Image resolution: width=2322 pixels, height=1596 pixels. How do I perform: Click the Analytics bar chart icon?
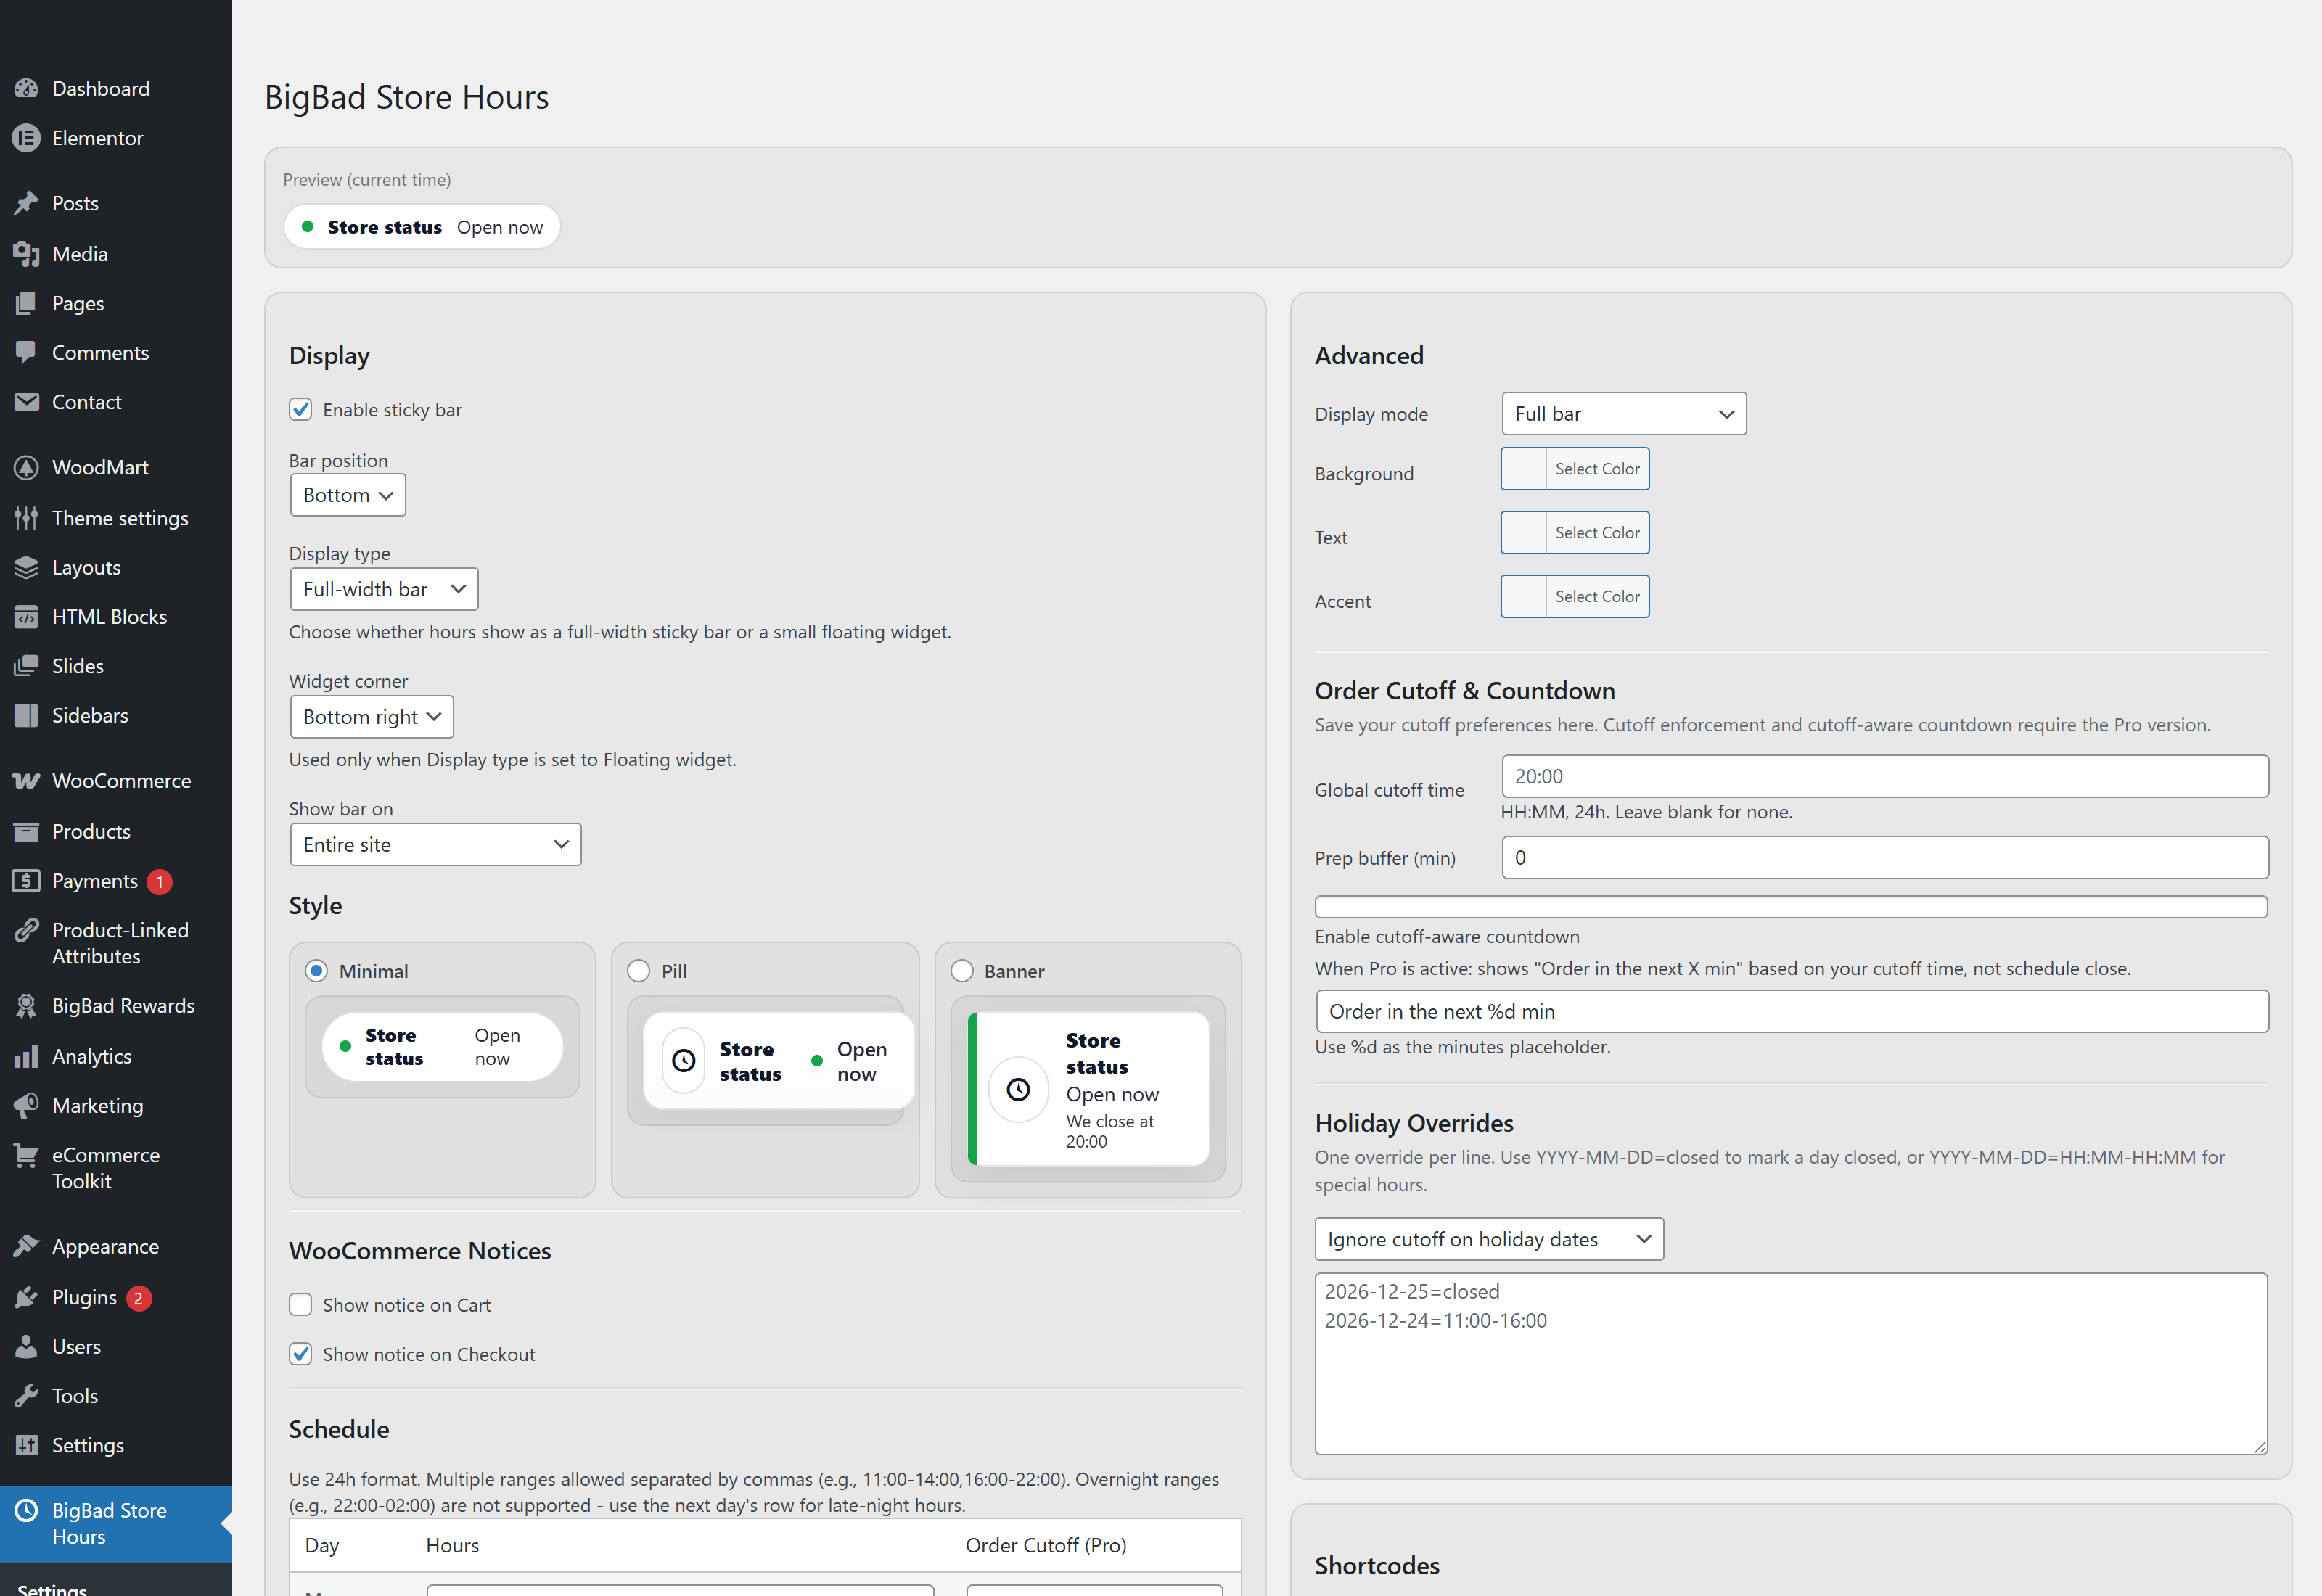tap(27, 1056)
